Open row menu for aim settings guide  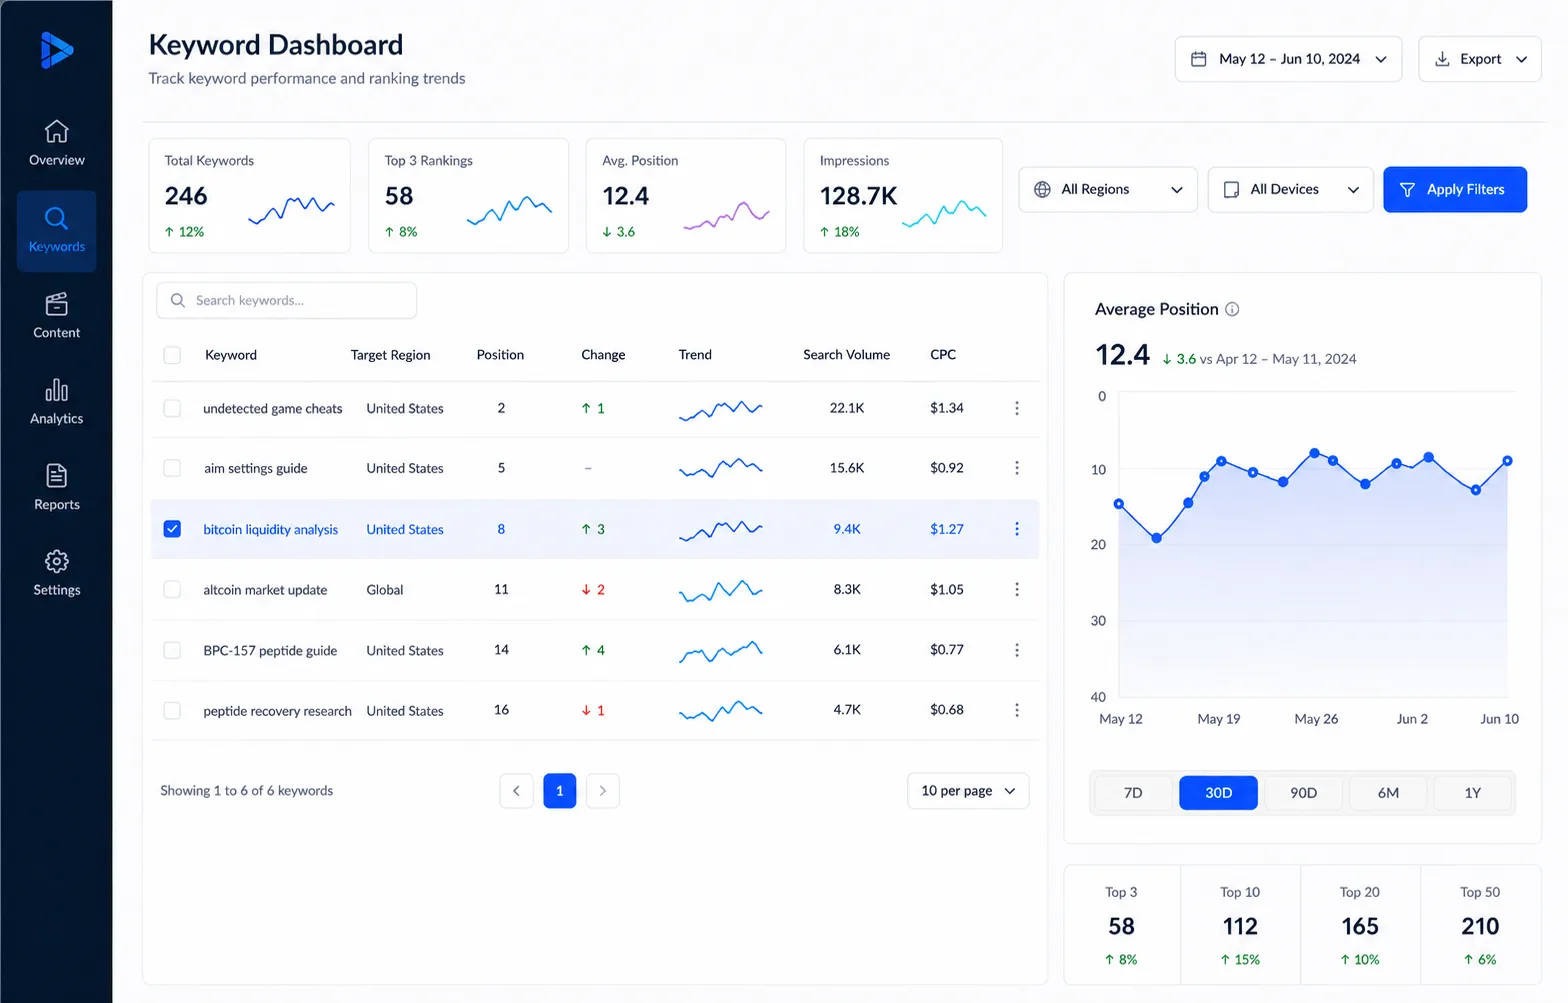tap(1017, 468)
